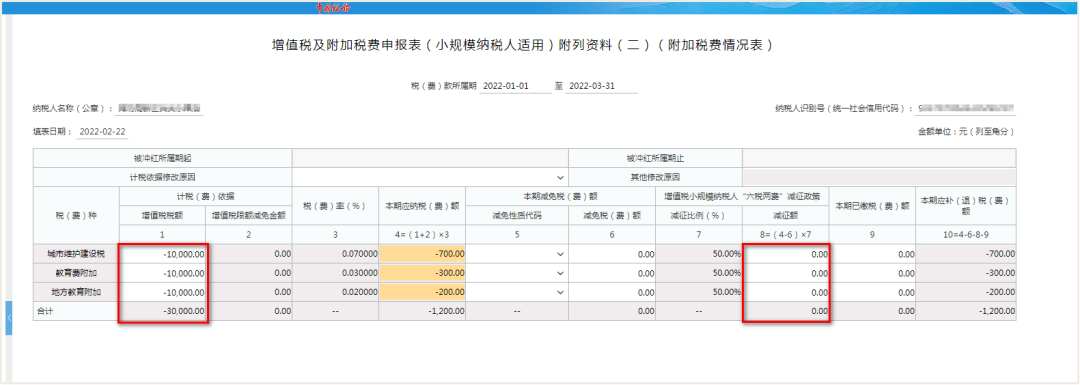Screen dimensions: 1080x385
Task: Edit 增值税税额 for 地方教育附加 row
Action: [163, 292]
